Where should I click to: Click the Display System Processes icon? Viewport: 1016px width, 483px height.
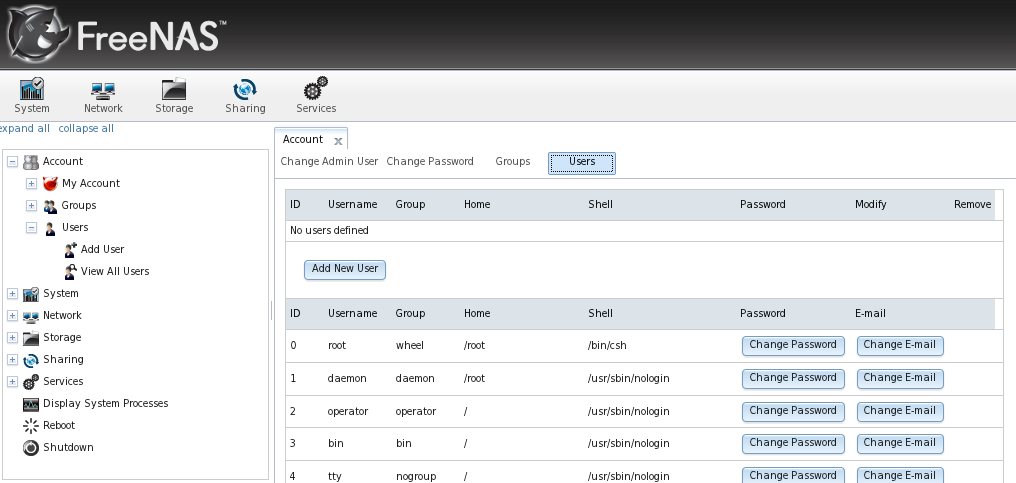tap(30, 404)
